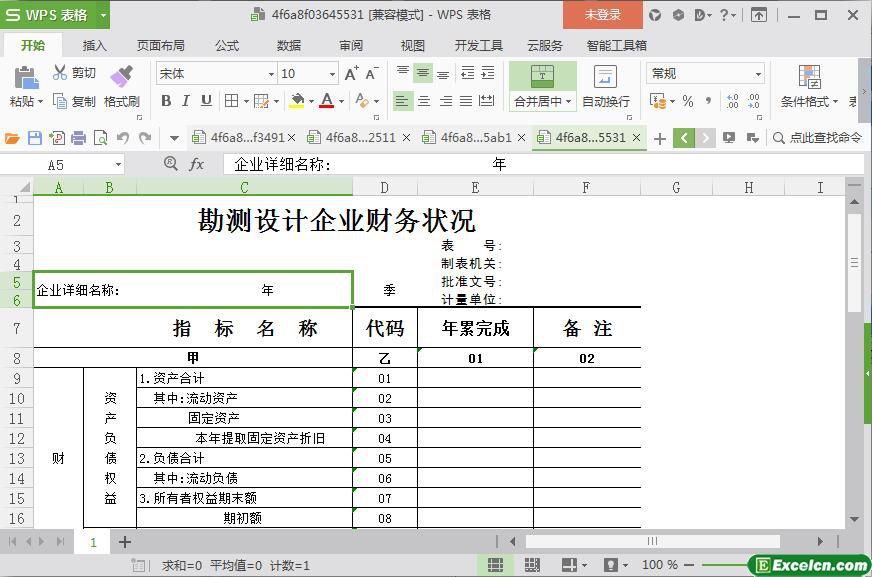Click the Increase font size icon
This screenshot has width=872, height=577.
pos(351,74)
